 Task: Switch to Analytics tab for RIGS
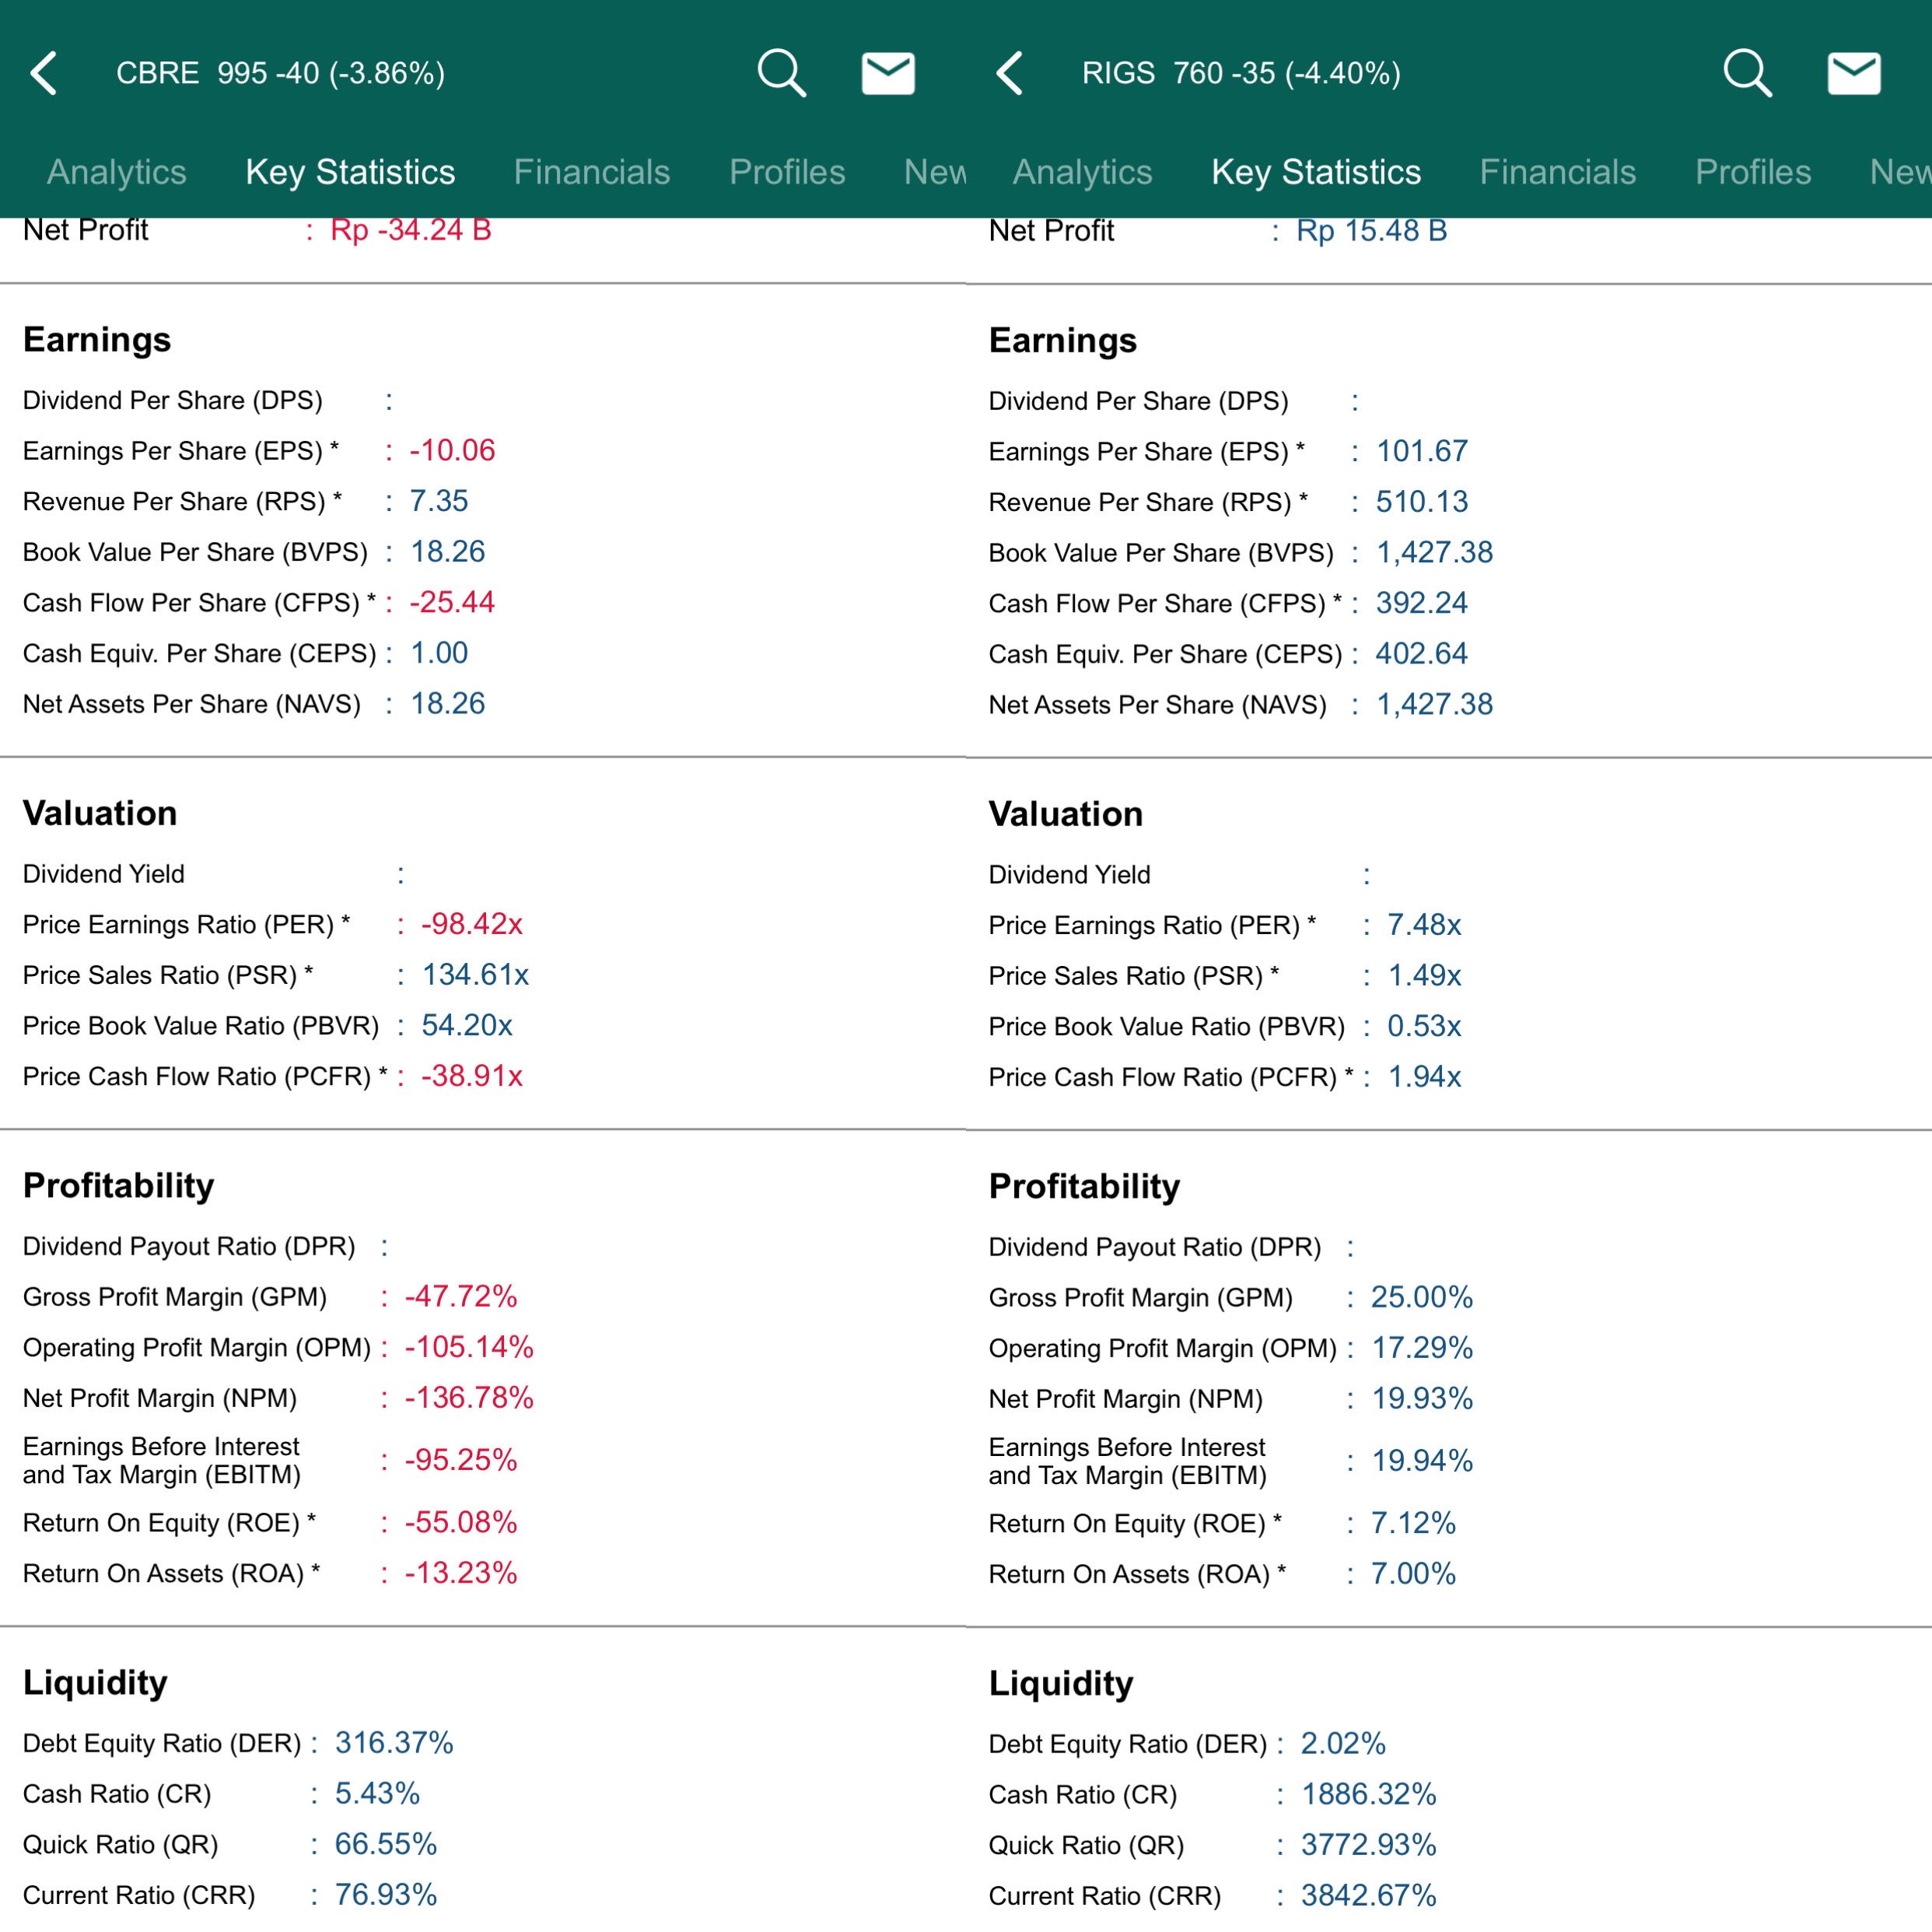[x=1082, y=172]
